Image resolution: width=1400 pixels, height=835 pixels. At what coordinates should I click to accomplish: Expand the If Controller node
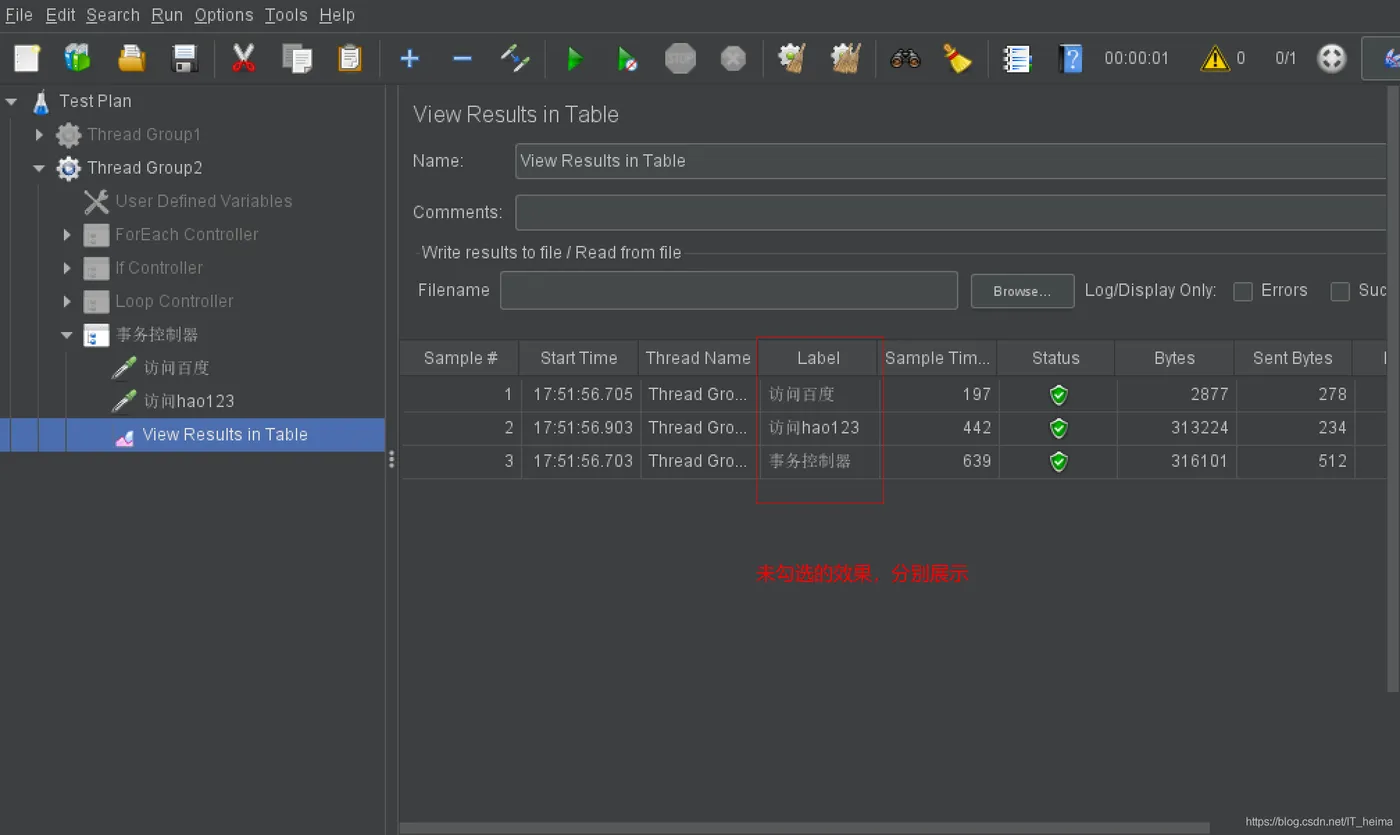[x=68, y=268]
